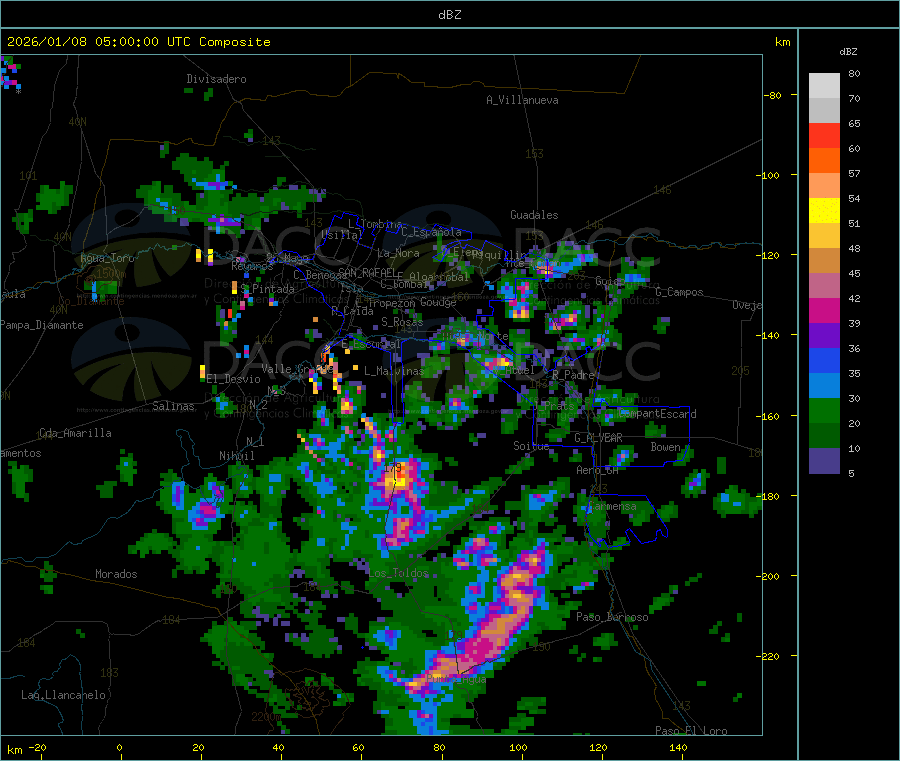Image resolution: width=900 pixels, height=761 pixels.
Task: Click the dBZ title at top
Action: 449,15
